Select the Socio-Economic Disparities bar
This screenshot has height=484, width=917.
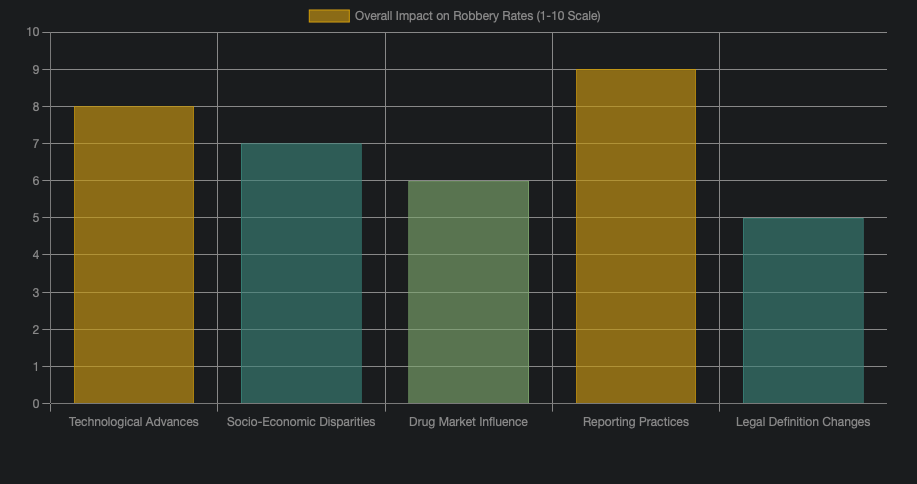coord(301,273)
